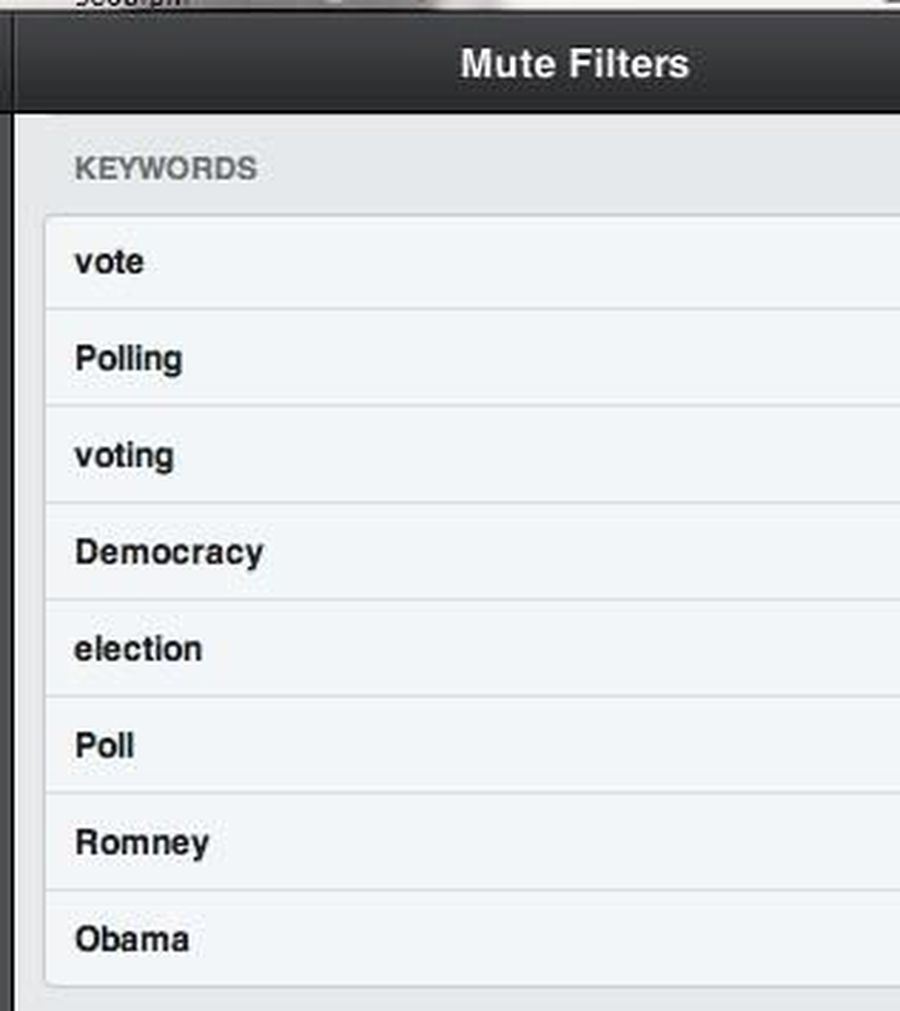The image size is (900, 1011).
Task: Select the 'vote' keyword filter
Action: coord(470,263)
